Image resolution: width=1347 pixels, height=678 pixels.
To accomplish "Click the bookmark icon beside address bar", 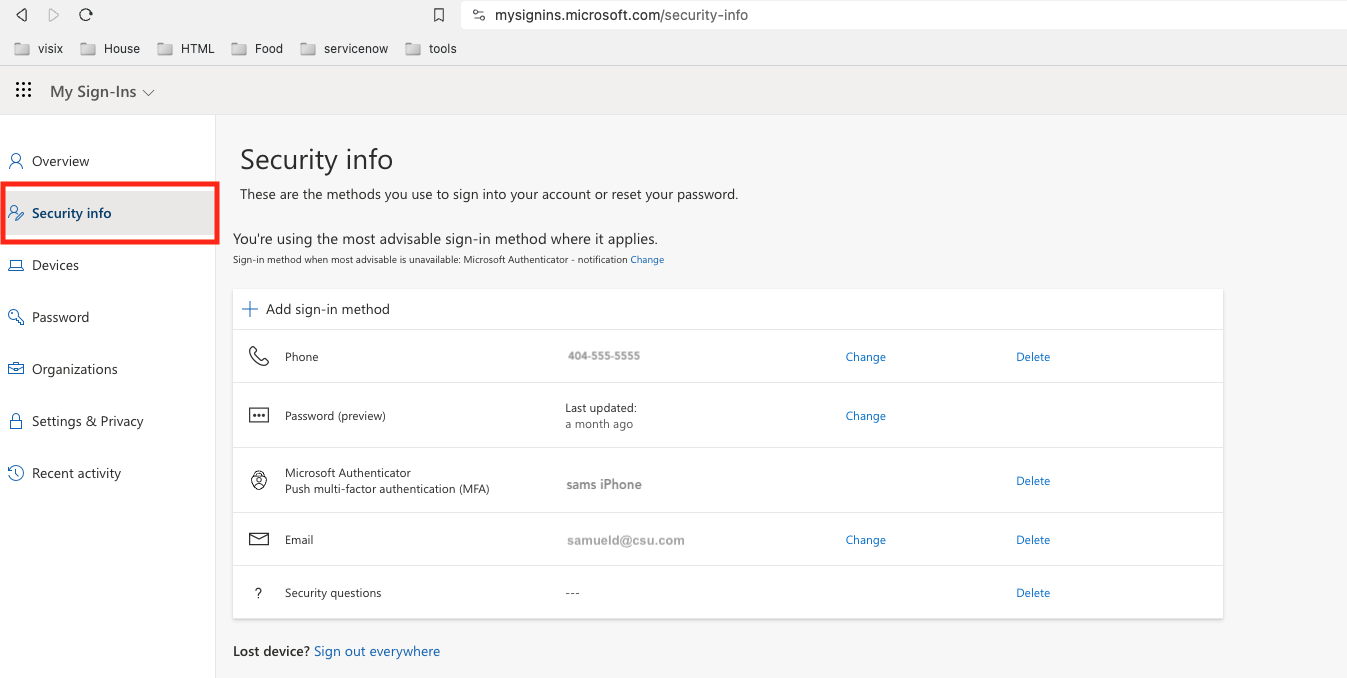I will click(x=439, y=15).
